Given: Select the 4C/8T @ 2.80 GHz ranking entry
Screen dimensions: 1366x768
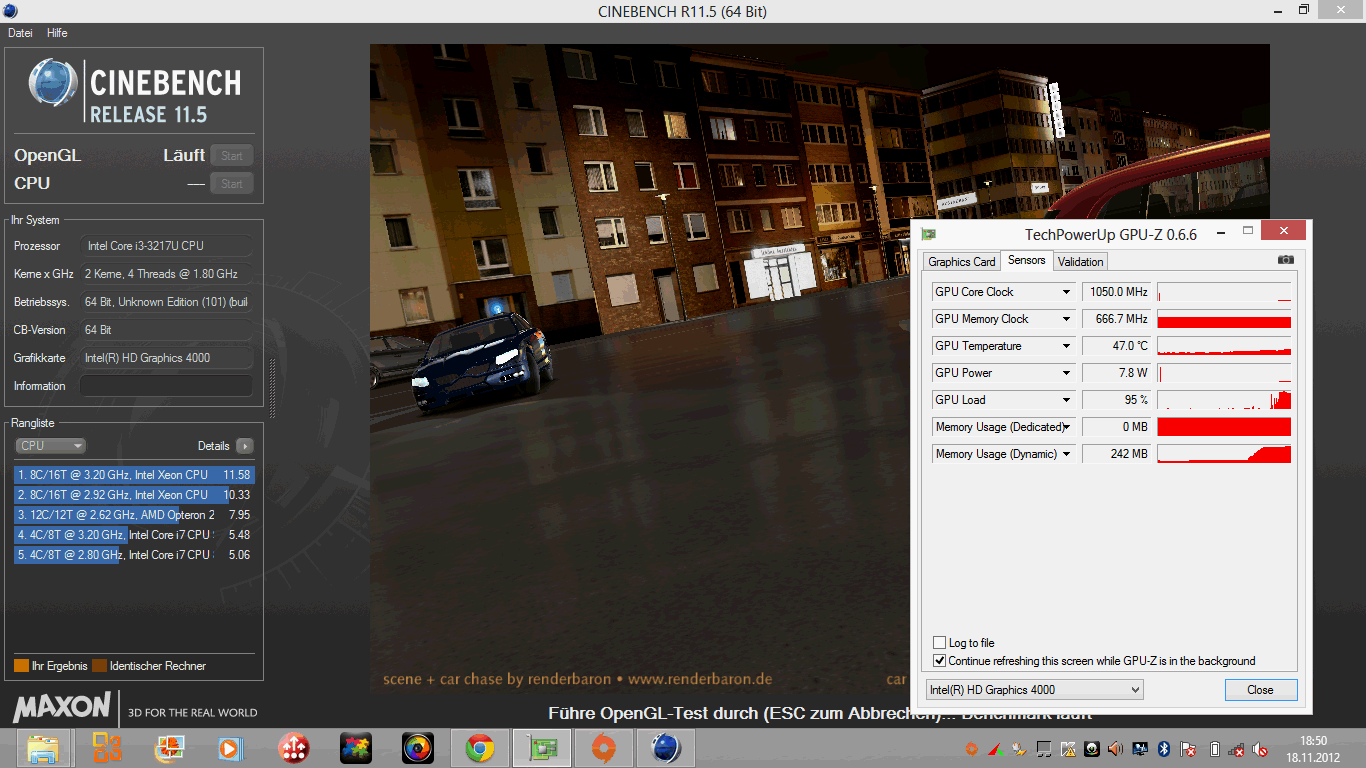Looking at the screenshot, I should 134,555.
